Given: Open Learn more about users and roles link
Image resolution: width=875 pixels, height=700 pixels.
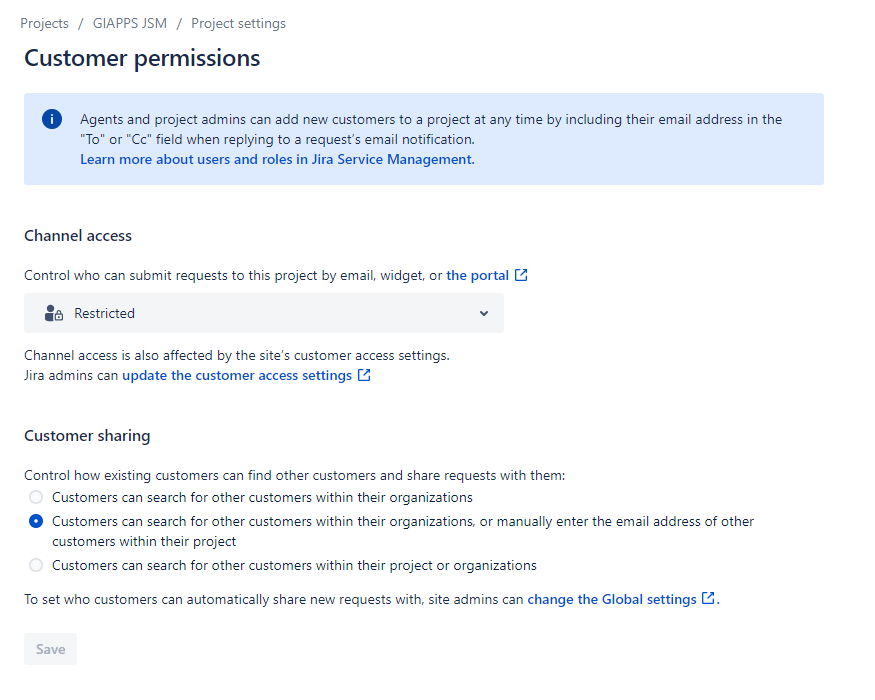Looking at the screenshot, I should [x=277, y=159].
